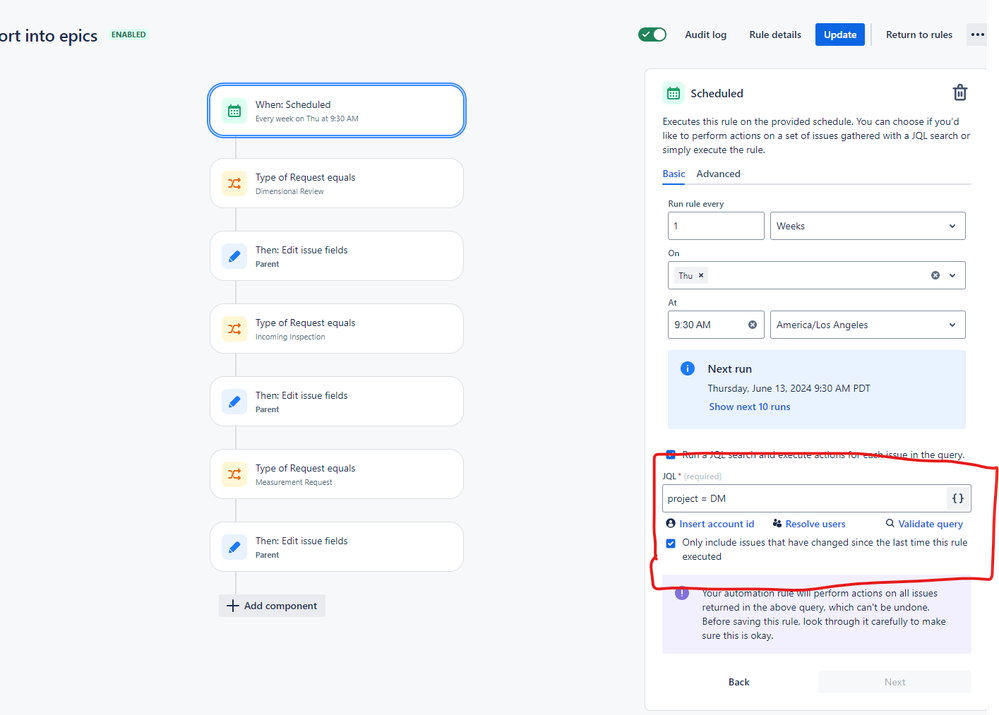This screenshot has width=999, height=715.
Task: Toggle the rule enabled switch off
Action: point(652,34)
